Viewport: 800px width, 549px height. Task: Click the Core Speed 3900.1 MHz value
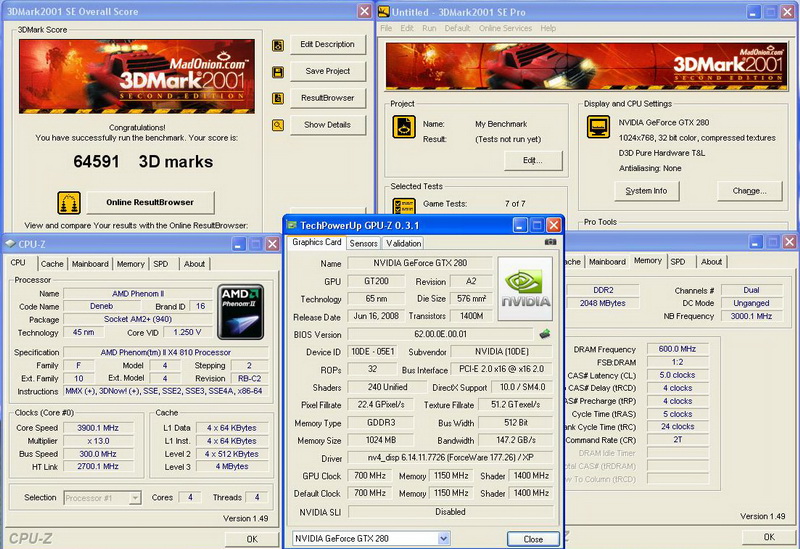pyautogui.click(x=97, y=428)
